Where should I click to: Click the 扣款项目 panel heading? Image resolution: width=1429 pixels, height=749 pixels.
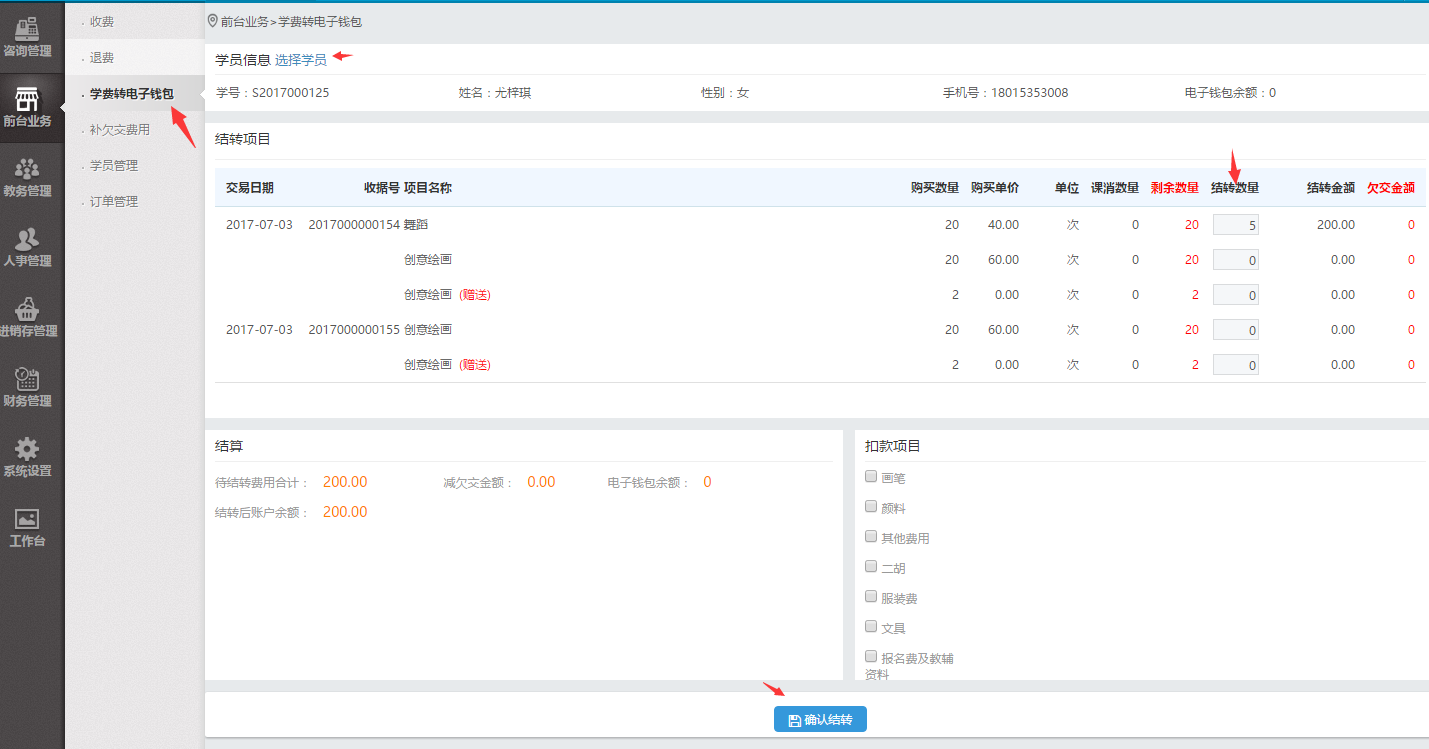point(893,446)
